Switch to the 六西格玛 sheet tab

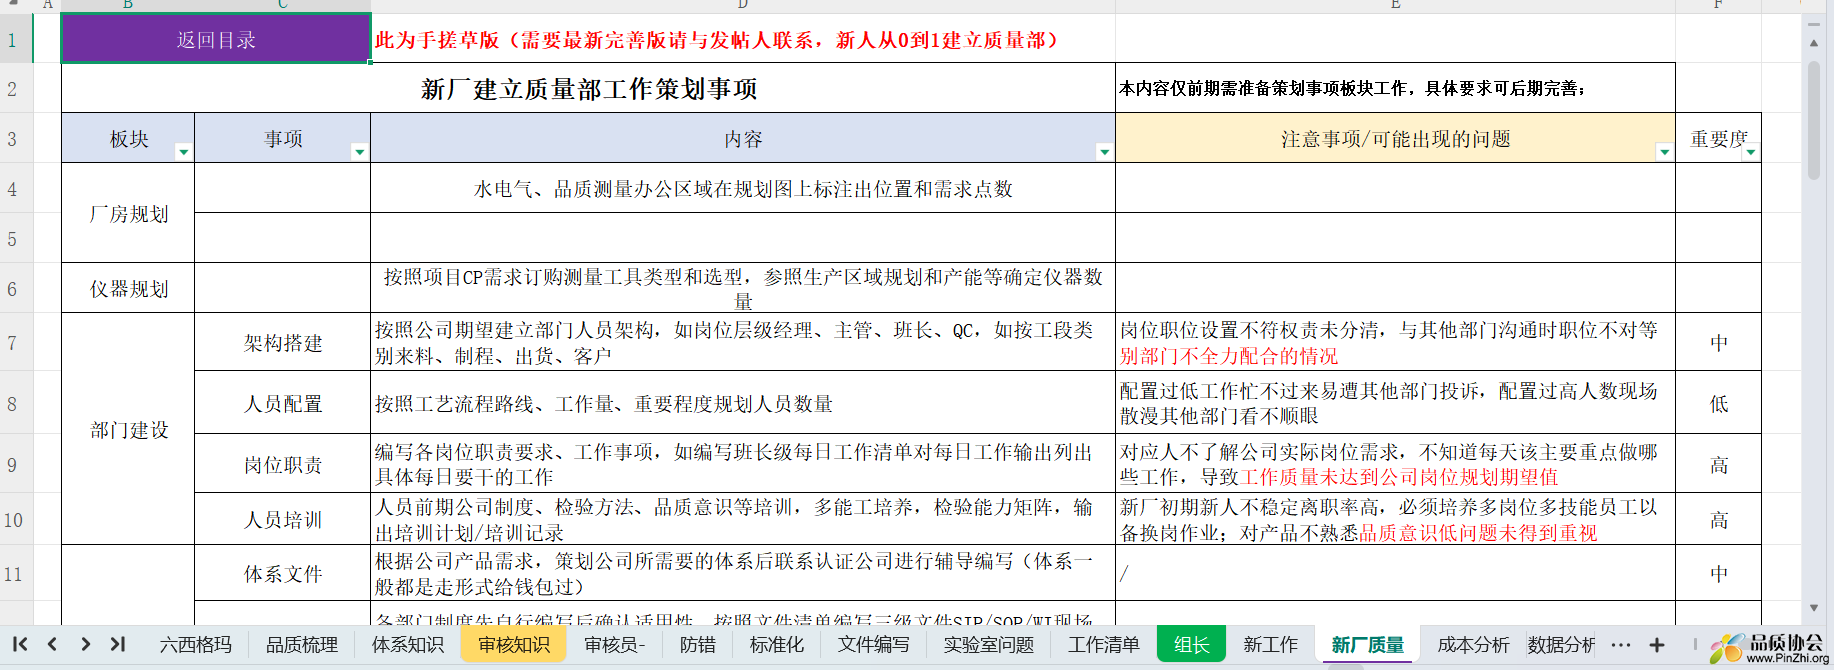196,645
